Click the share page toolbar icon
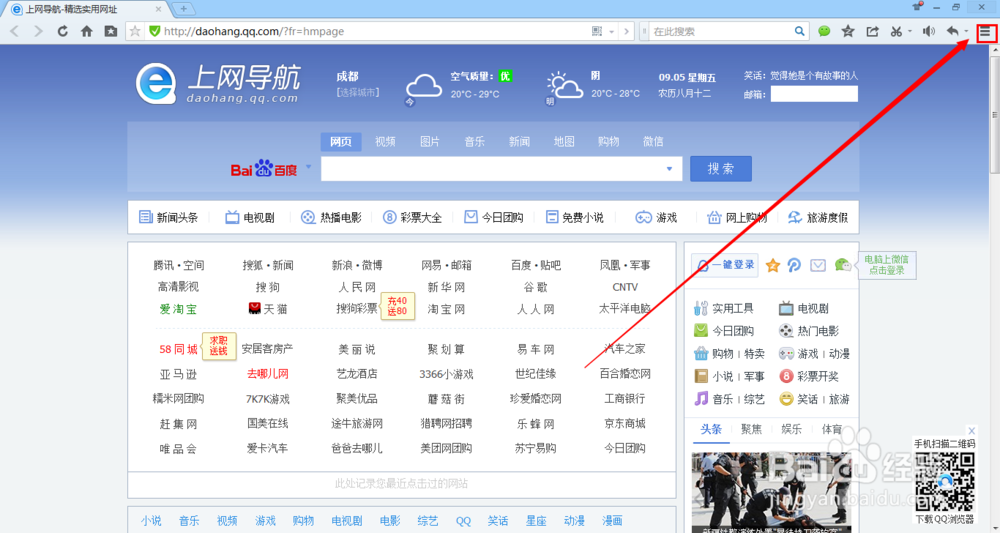The image size is (1000, 533). (x=872, y=31)
